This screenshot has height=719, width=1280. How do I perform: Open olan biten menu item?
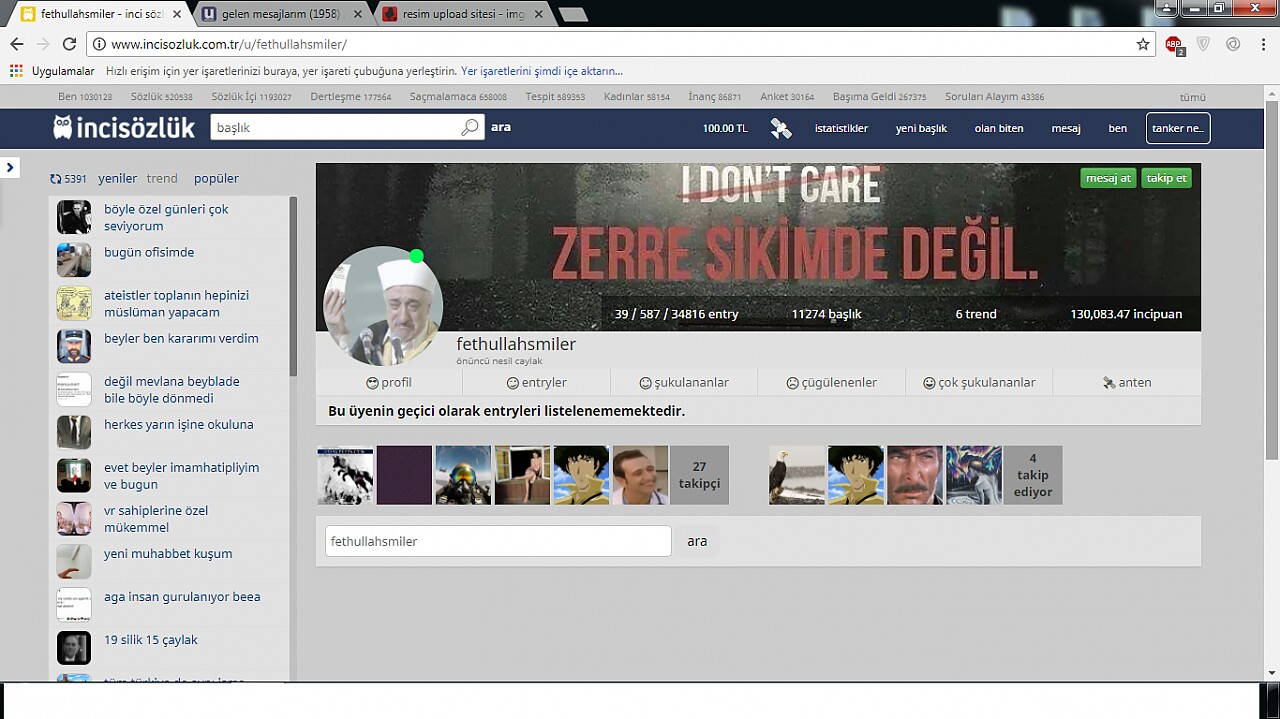(999, 128)
